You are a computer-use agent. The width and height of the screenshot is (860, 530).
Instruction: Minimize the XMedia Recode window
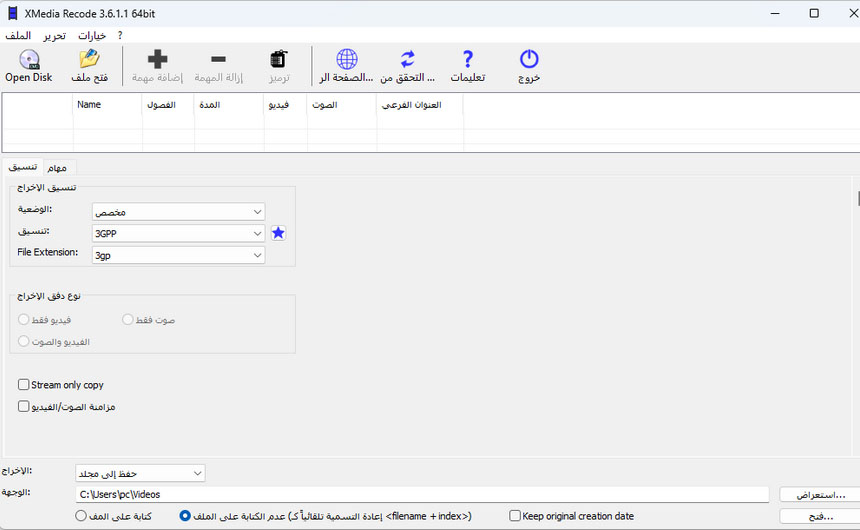pos(775,13)
